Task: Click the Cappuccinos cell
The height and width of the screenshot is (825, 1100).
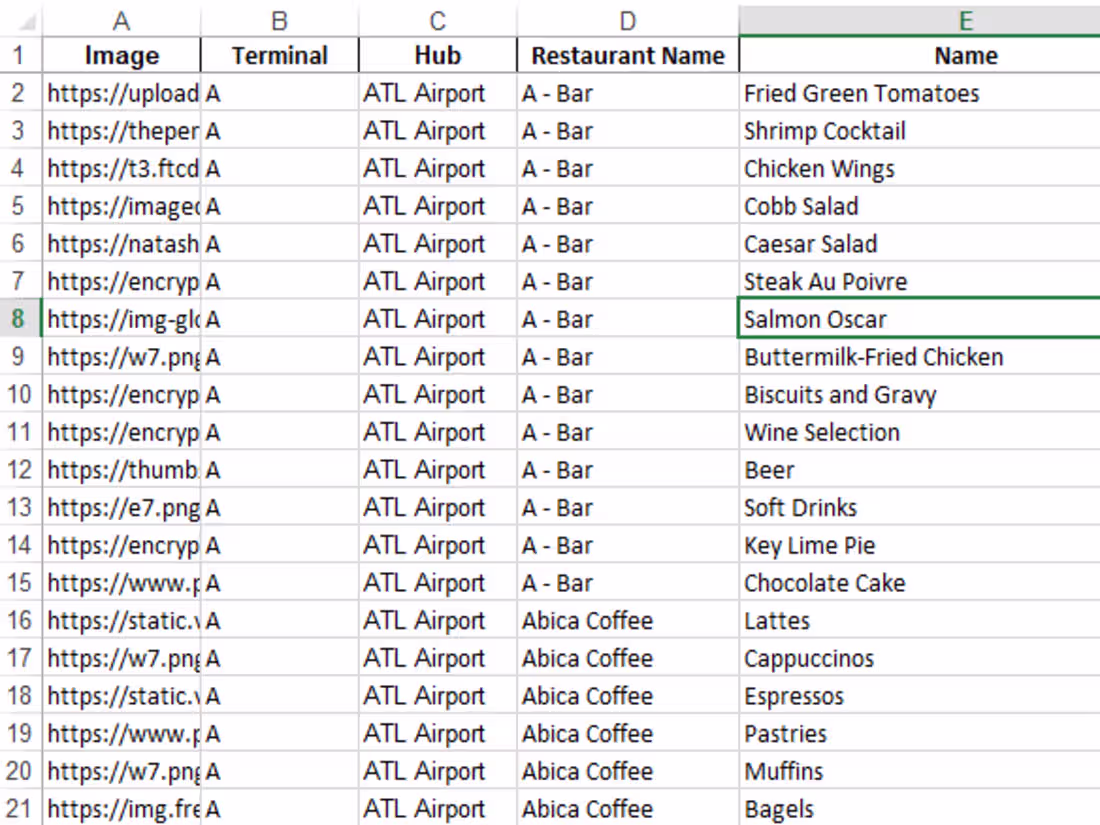Action: click(x=808, y=658)
